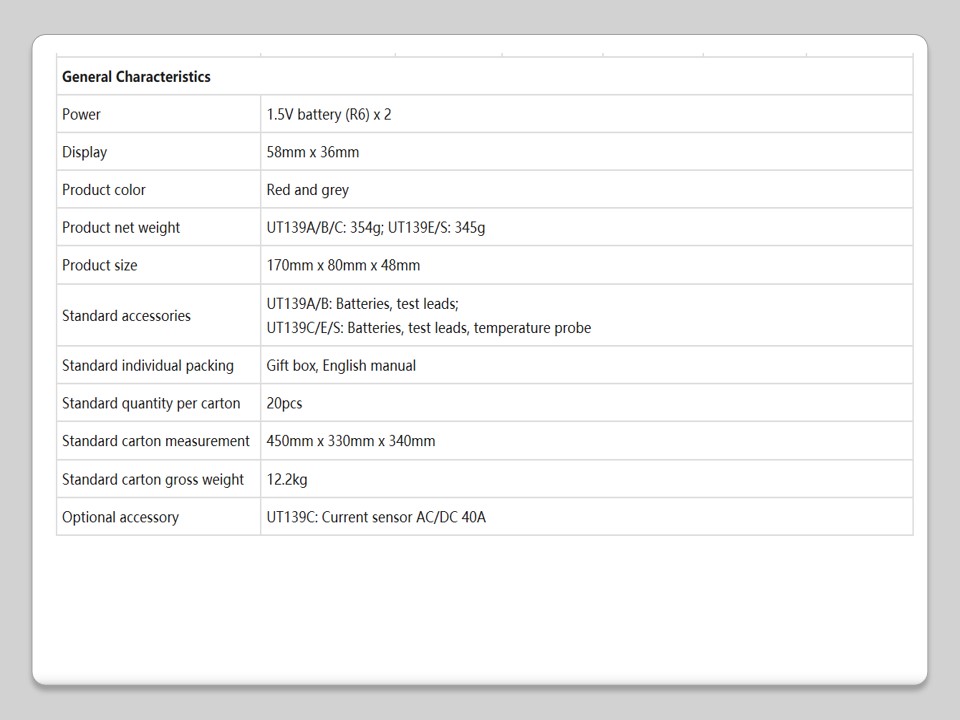Click the 12.2kg carton gross weight value
The image size is (960, 720).
pyautogui.click(x=287, y=479)
